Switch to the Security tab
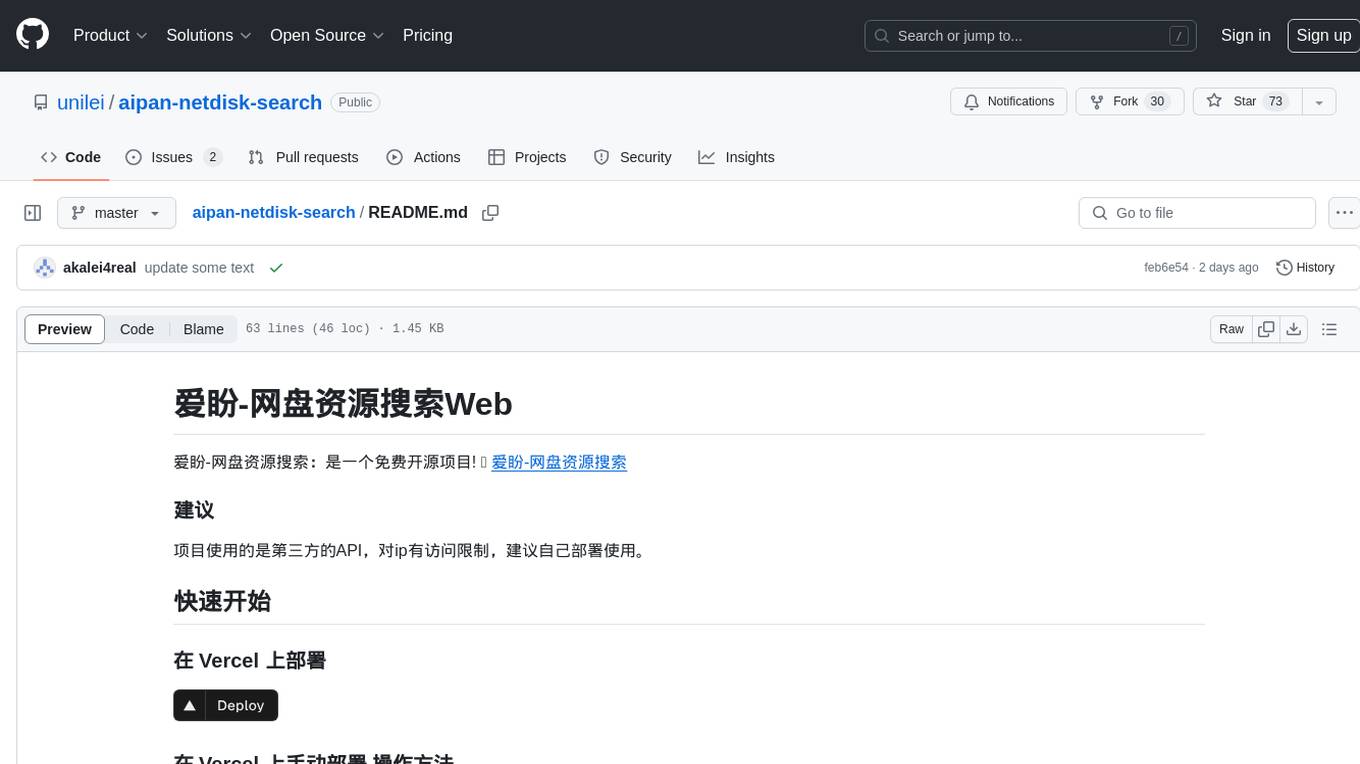This screenshot has width=1360, height=764. click(633, 157)
